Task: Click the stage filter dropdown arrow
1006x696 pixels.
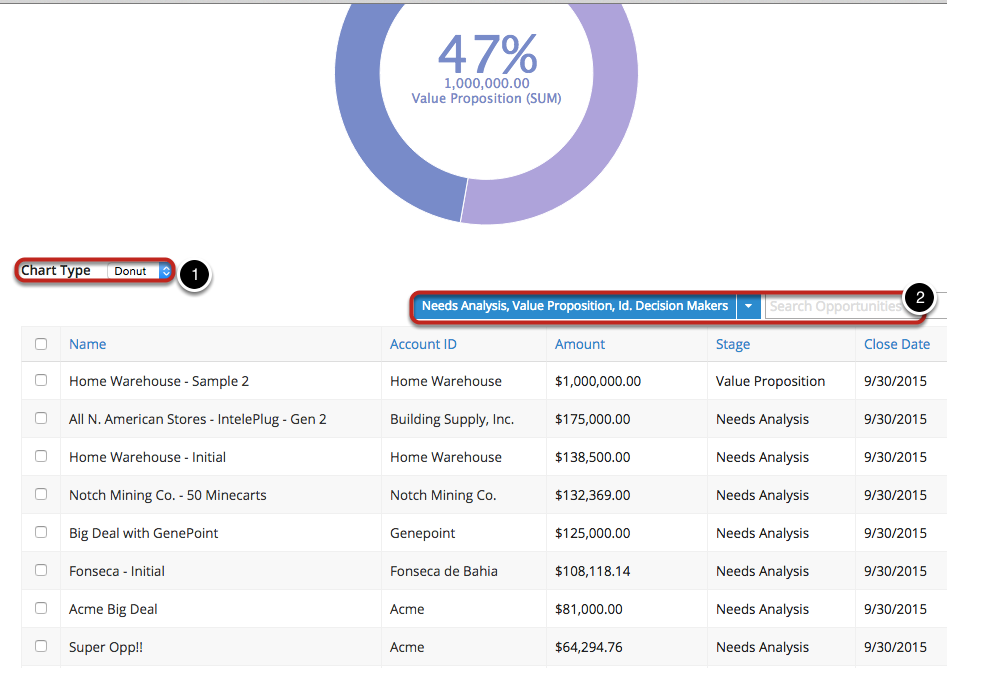Action: (x=748, y=306)
